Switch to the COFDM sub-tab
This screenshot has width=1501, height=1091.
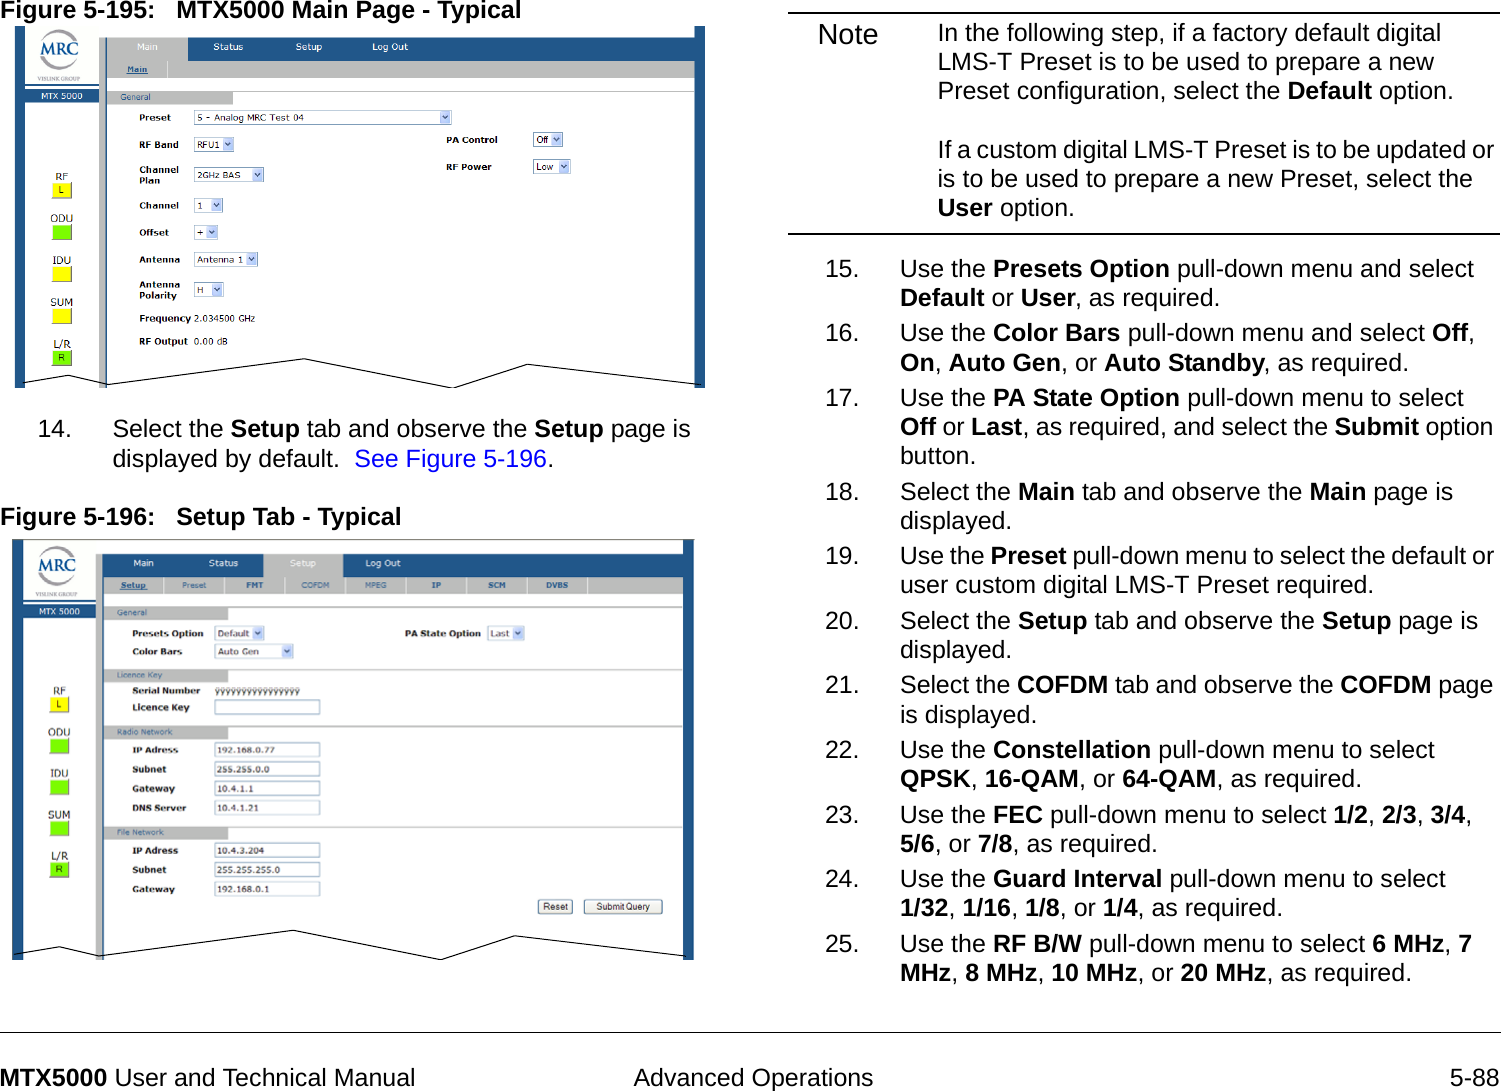(x=315, y=585)
